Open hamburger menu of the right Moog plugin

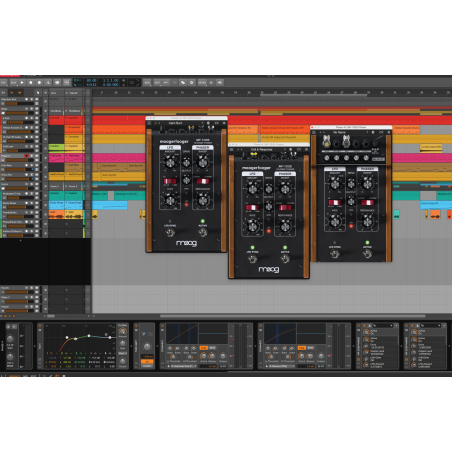[314, 133]
